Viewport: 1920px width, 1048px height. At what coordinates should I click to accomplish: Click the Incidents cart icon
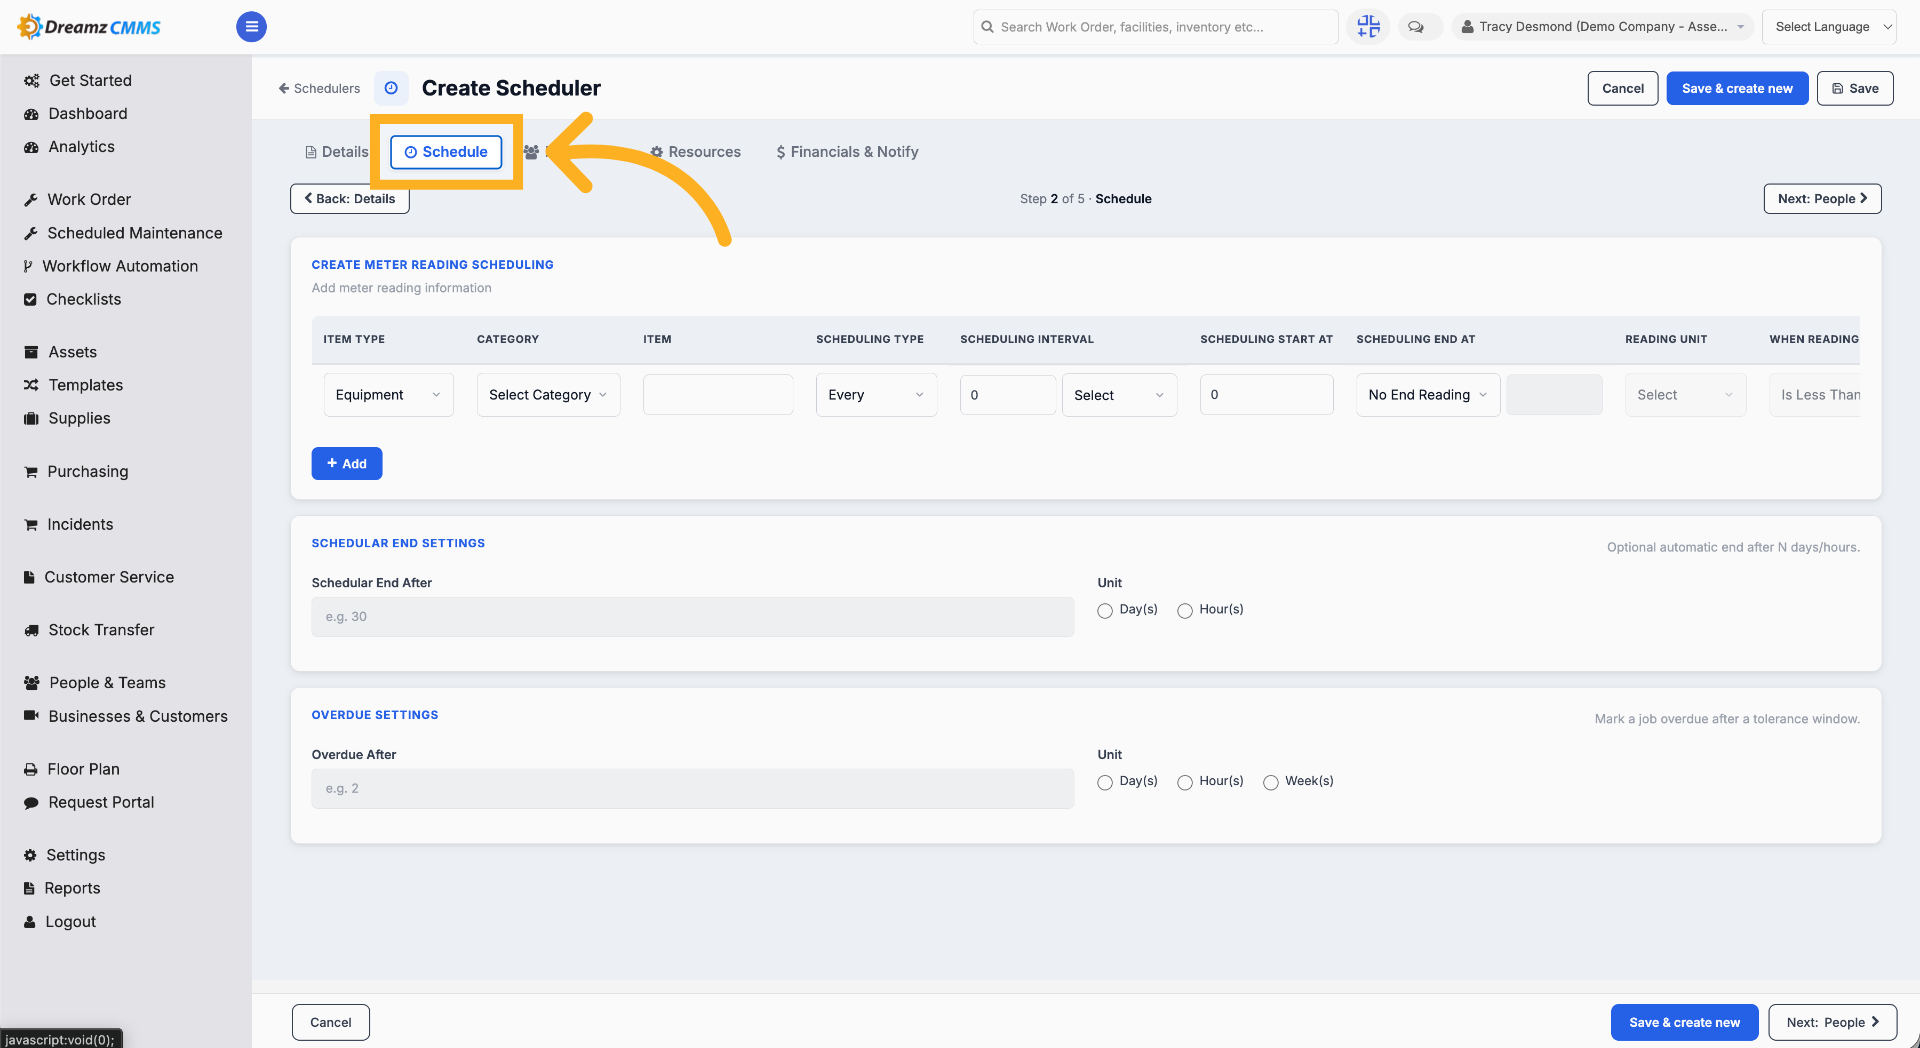[x=31, y=525]
